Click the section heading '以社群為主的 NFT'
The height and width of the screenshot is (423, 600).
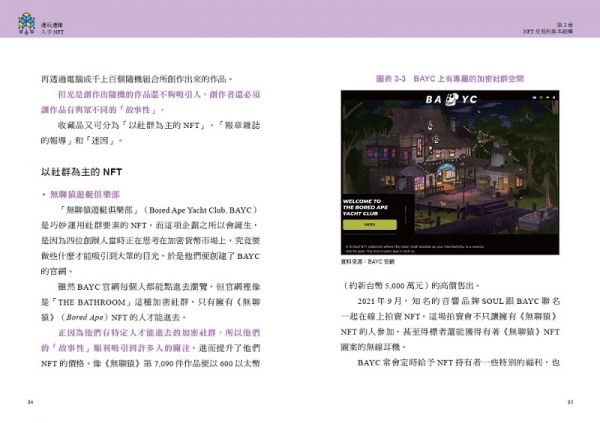pyautogui.click(x=82, y=172)
